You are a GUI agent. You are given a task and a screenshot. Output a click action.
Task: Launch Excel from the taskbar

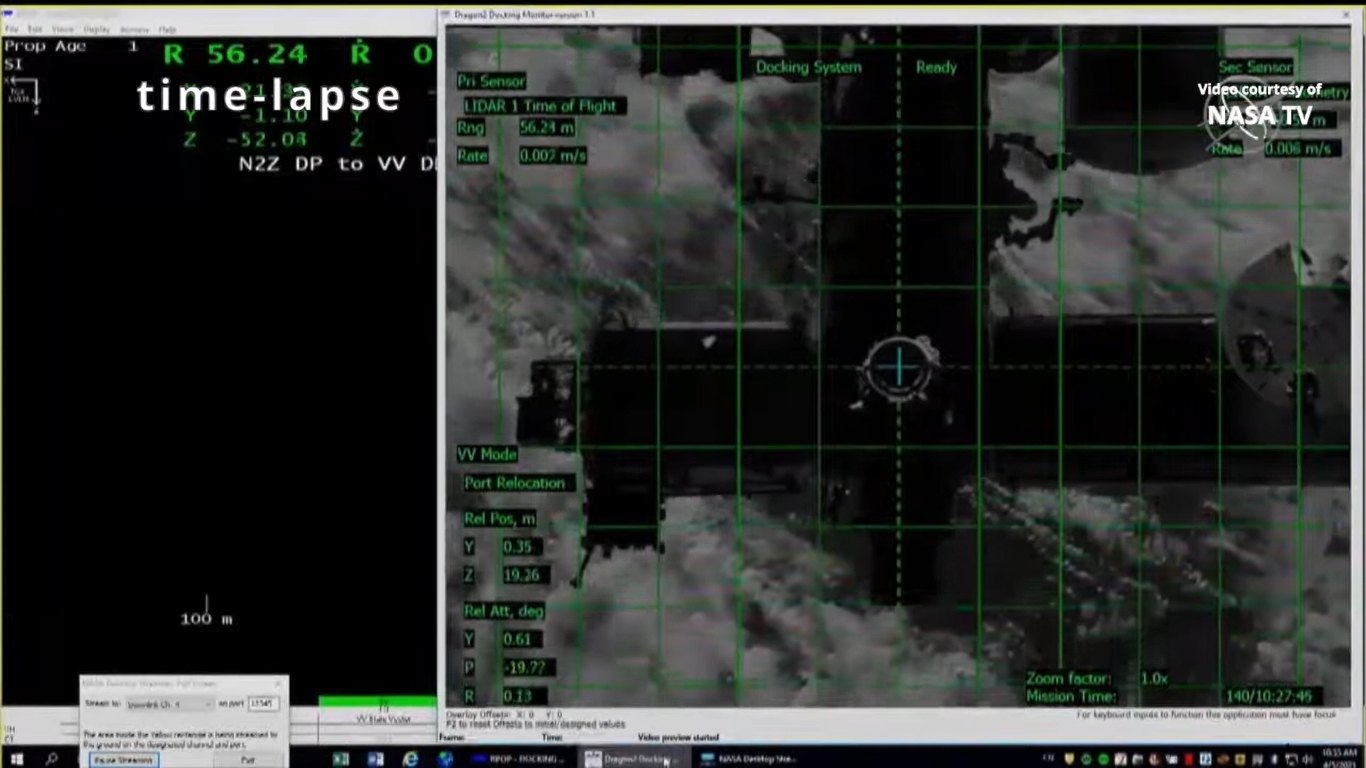pos(341,759)
